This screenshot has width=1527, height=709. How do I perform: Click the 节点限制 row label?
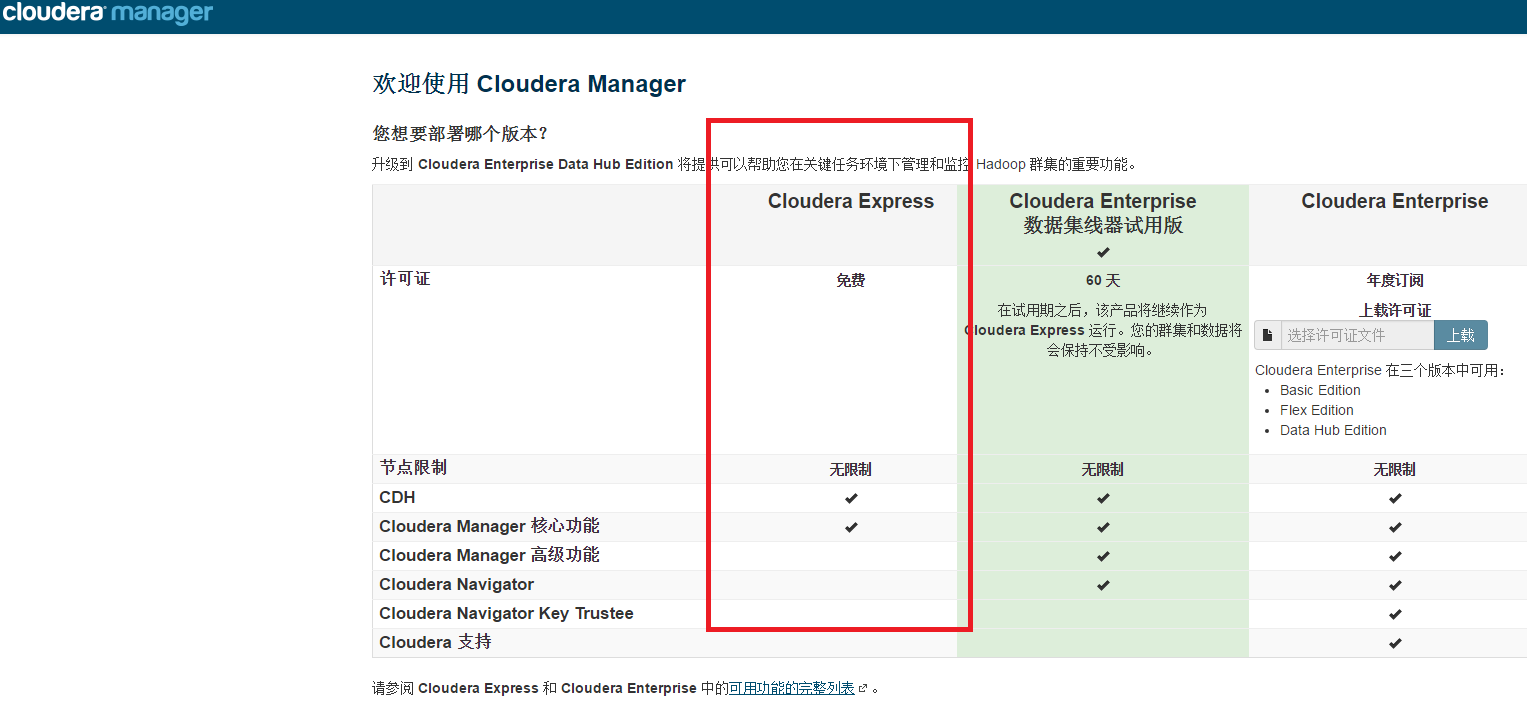click(x=413, y=467)
